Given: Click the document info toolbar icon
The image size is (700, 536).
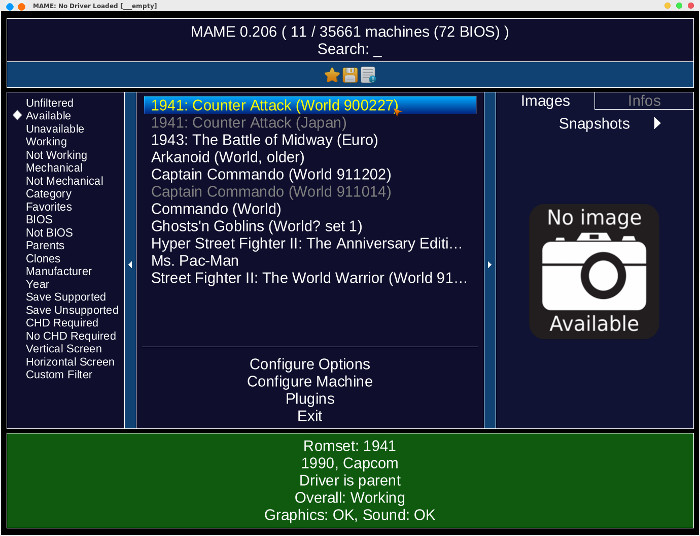Looking at the screenshot, I should point(368,75).
